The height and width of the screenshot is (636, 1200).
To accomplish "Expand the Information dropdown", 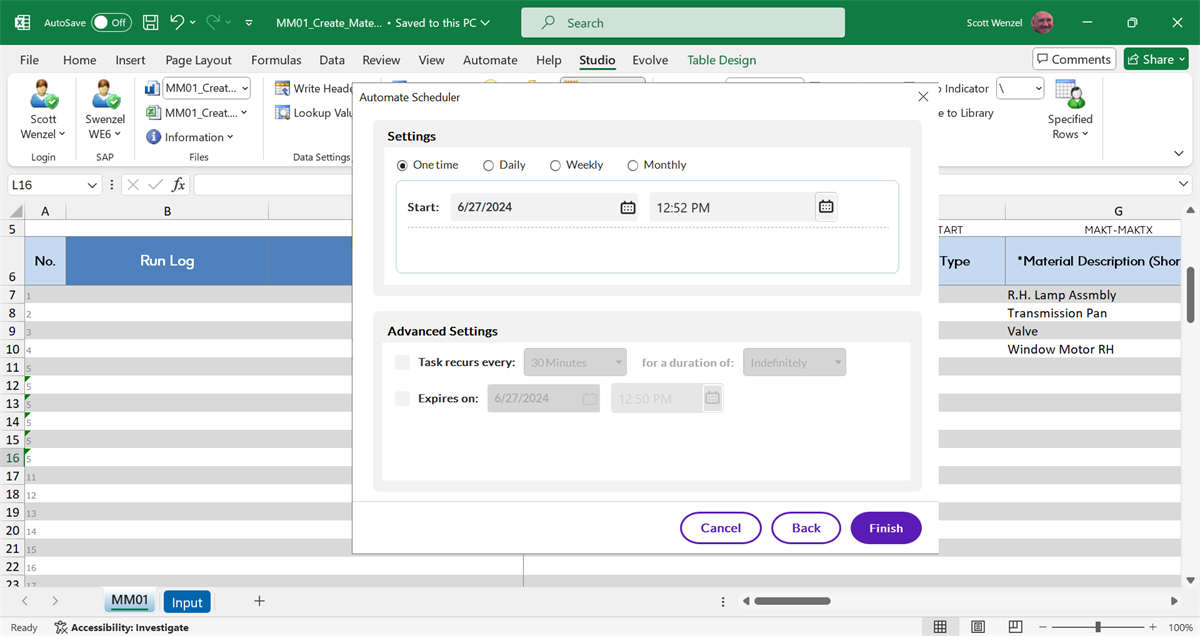I will click(190, 137).
